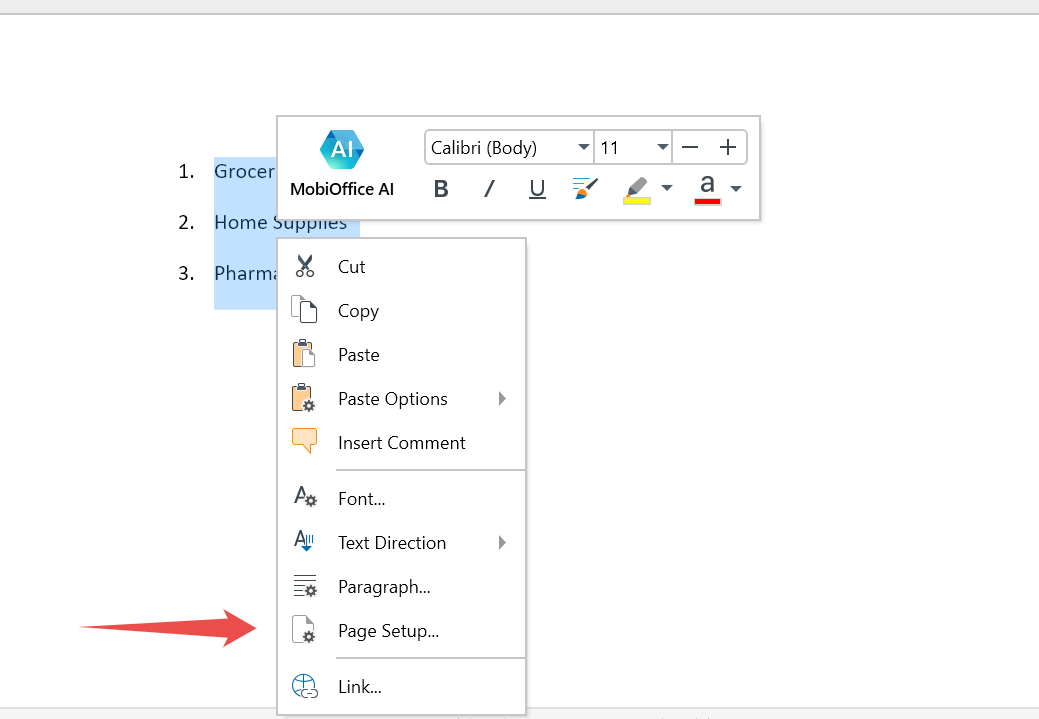Click the Cut scissors icon

coord(305,266)
